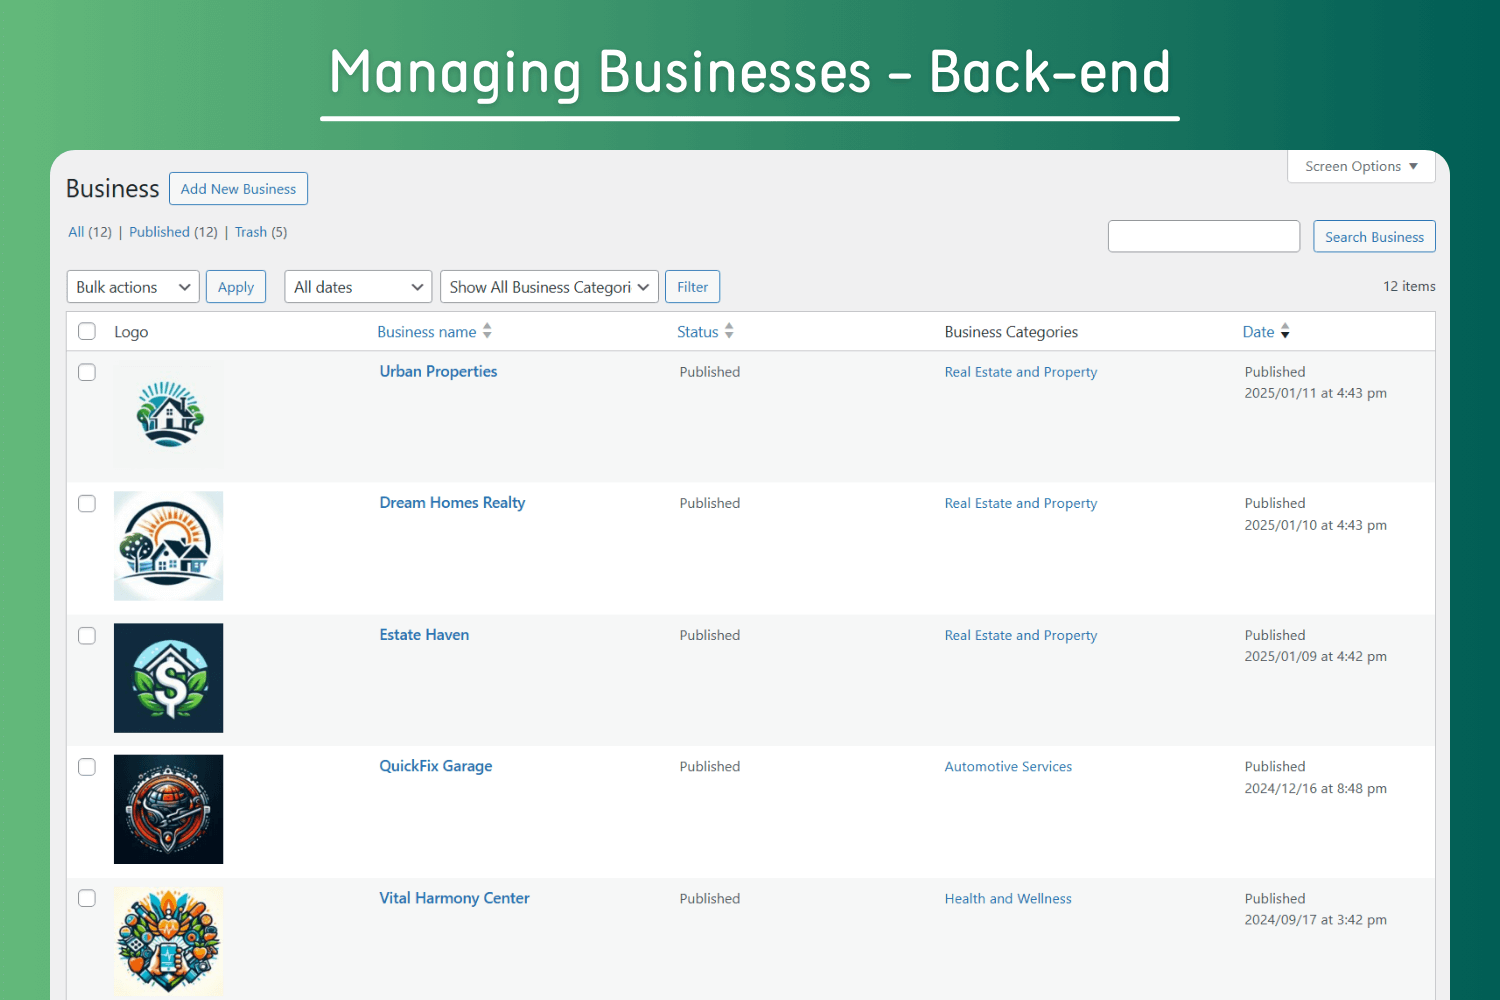Open the QuickFix Garage business link
The height and width of the screenshot is (1000, 1500).
436,766
